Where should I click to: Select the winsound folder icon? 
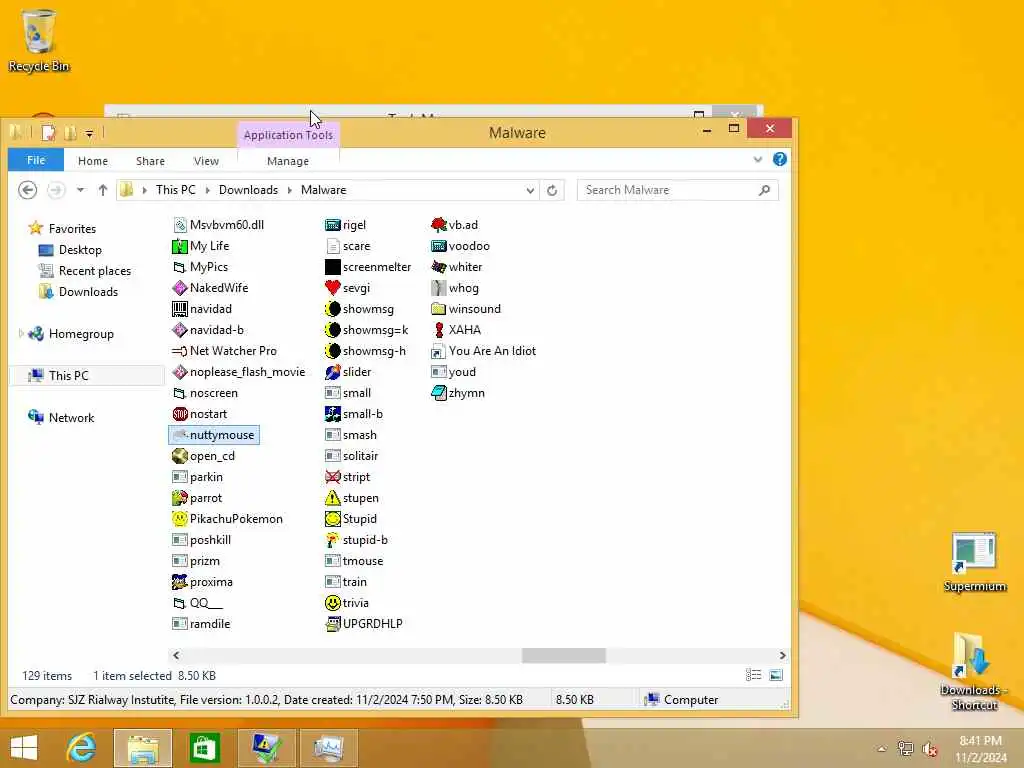[439, 309]
